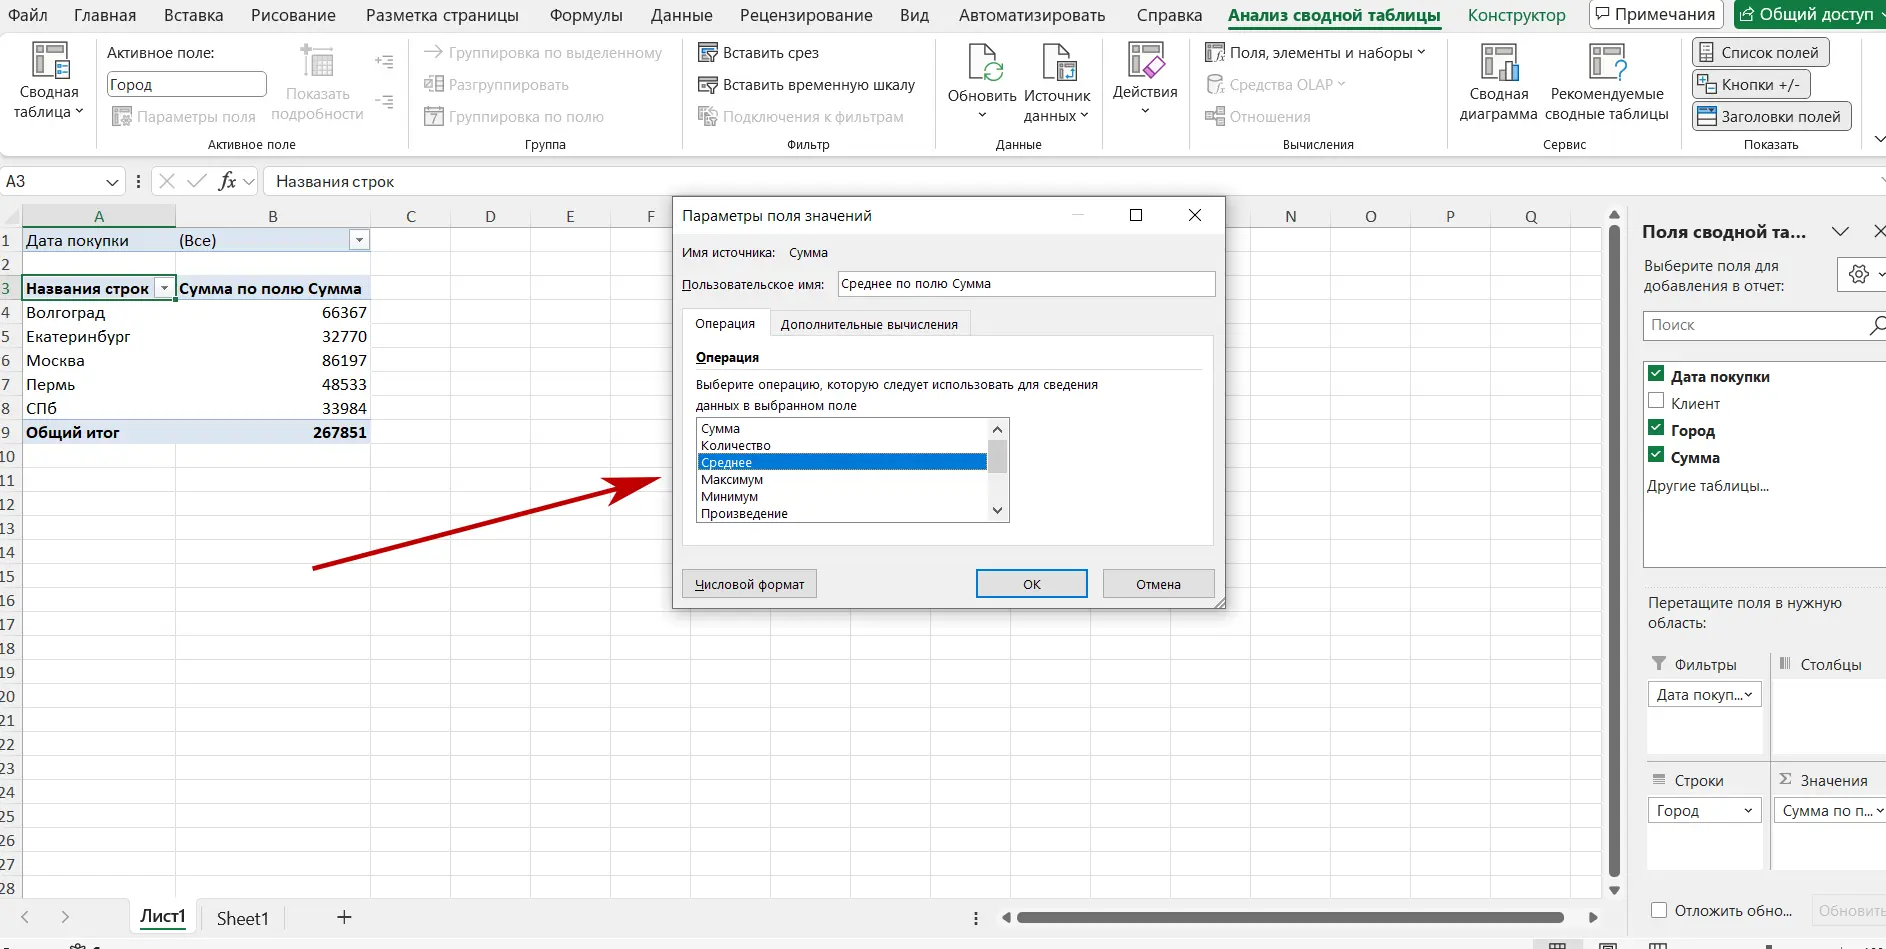Screen dimensions: 1886x949
Task: Click the OK button in the dialog
Action: coord(1031,584)
